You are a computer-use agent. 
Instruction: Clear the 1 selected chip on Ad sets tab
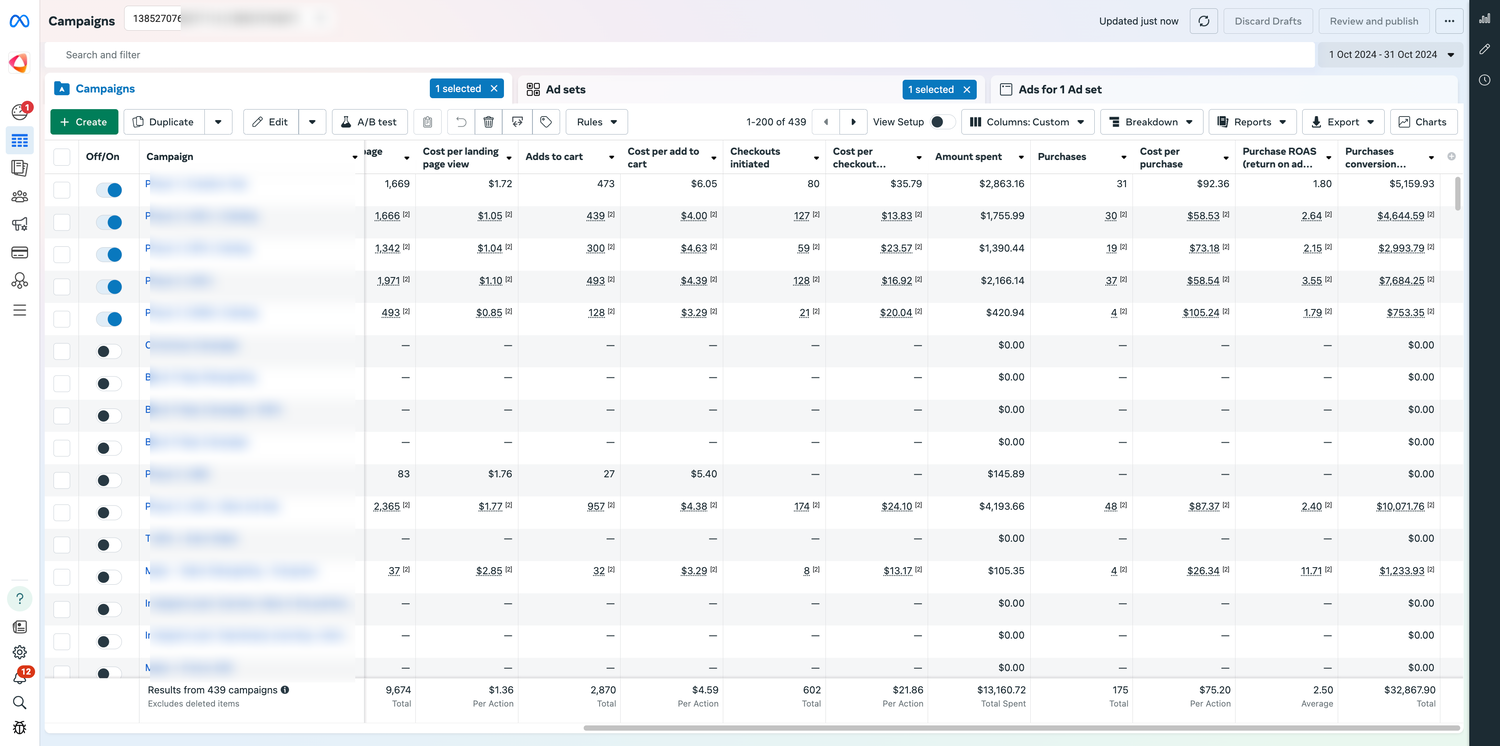(x=967, y=89)
